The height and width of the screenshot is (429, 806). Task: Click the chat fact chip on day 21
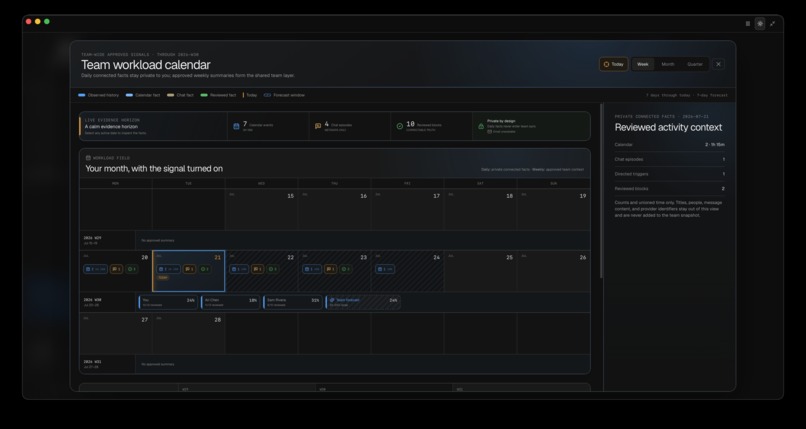click(189, 269)
